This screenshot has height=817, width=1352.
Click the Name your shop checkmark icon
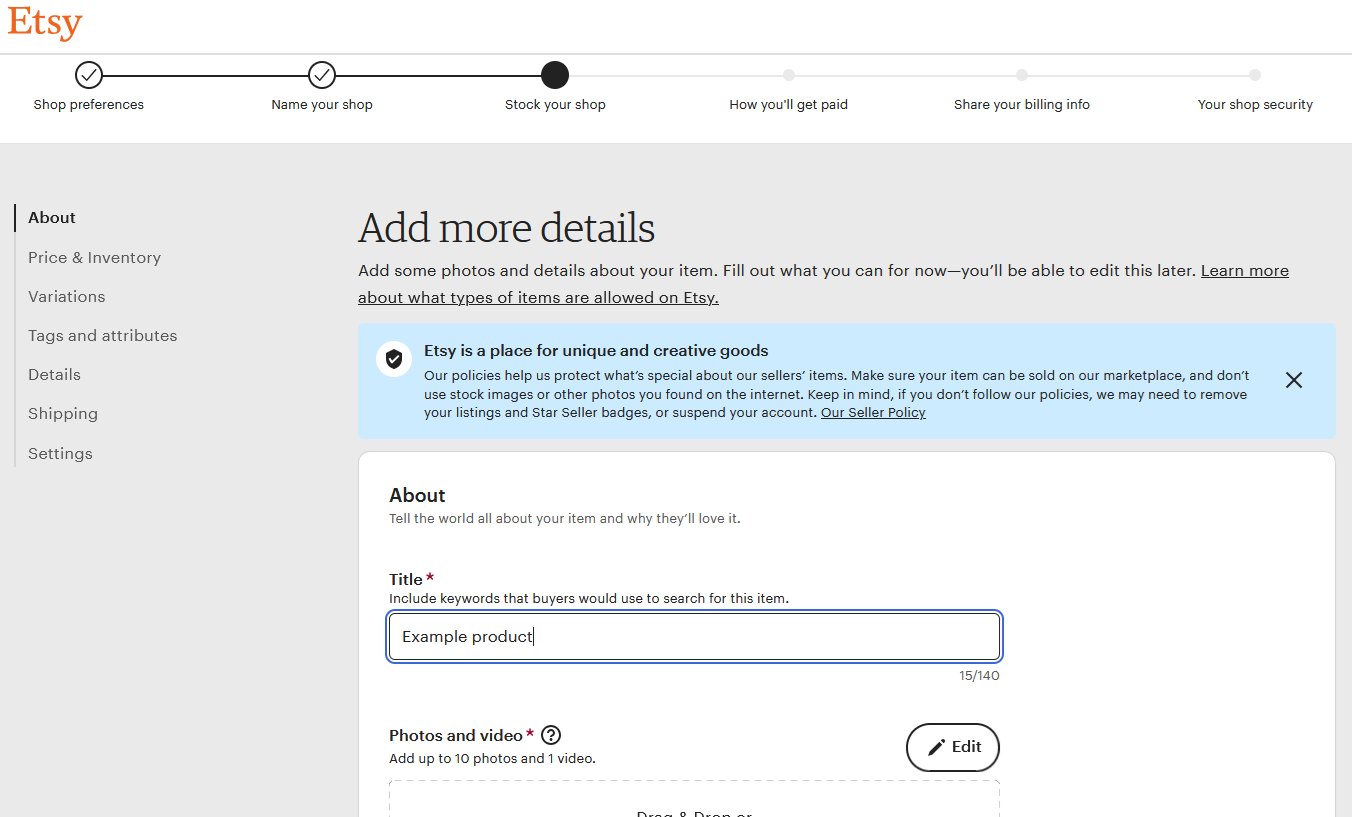[322, 75]
